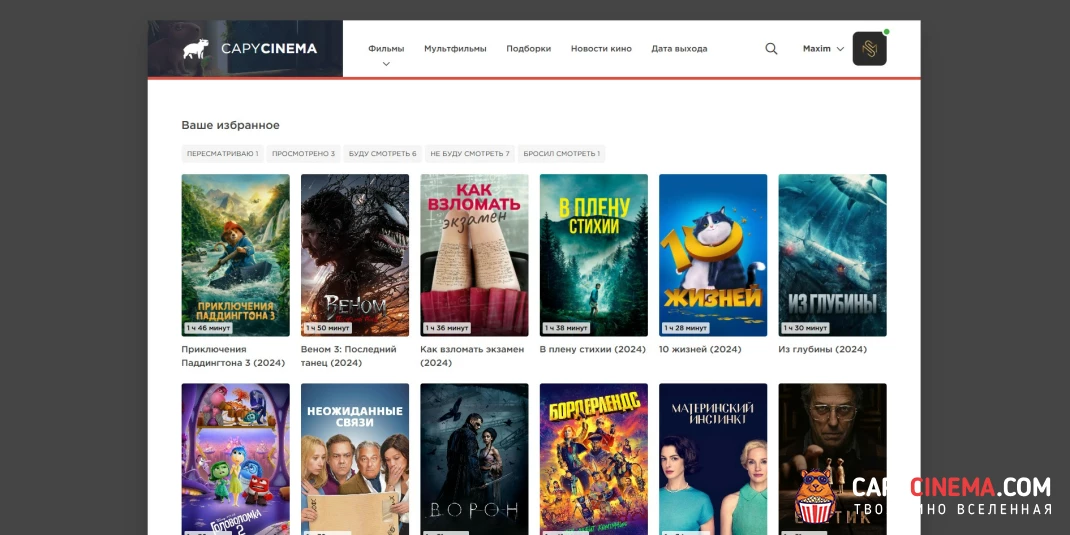Open the Неожиданные связи poster

pos(355,459)
